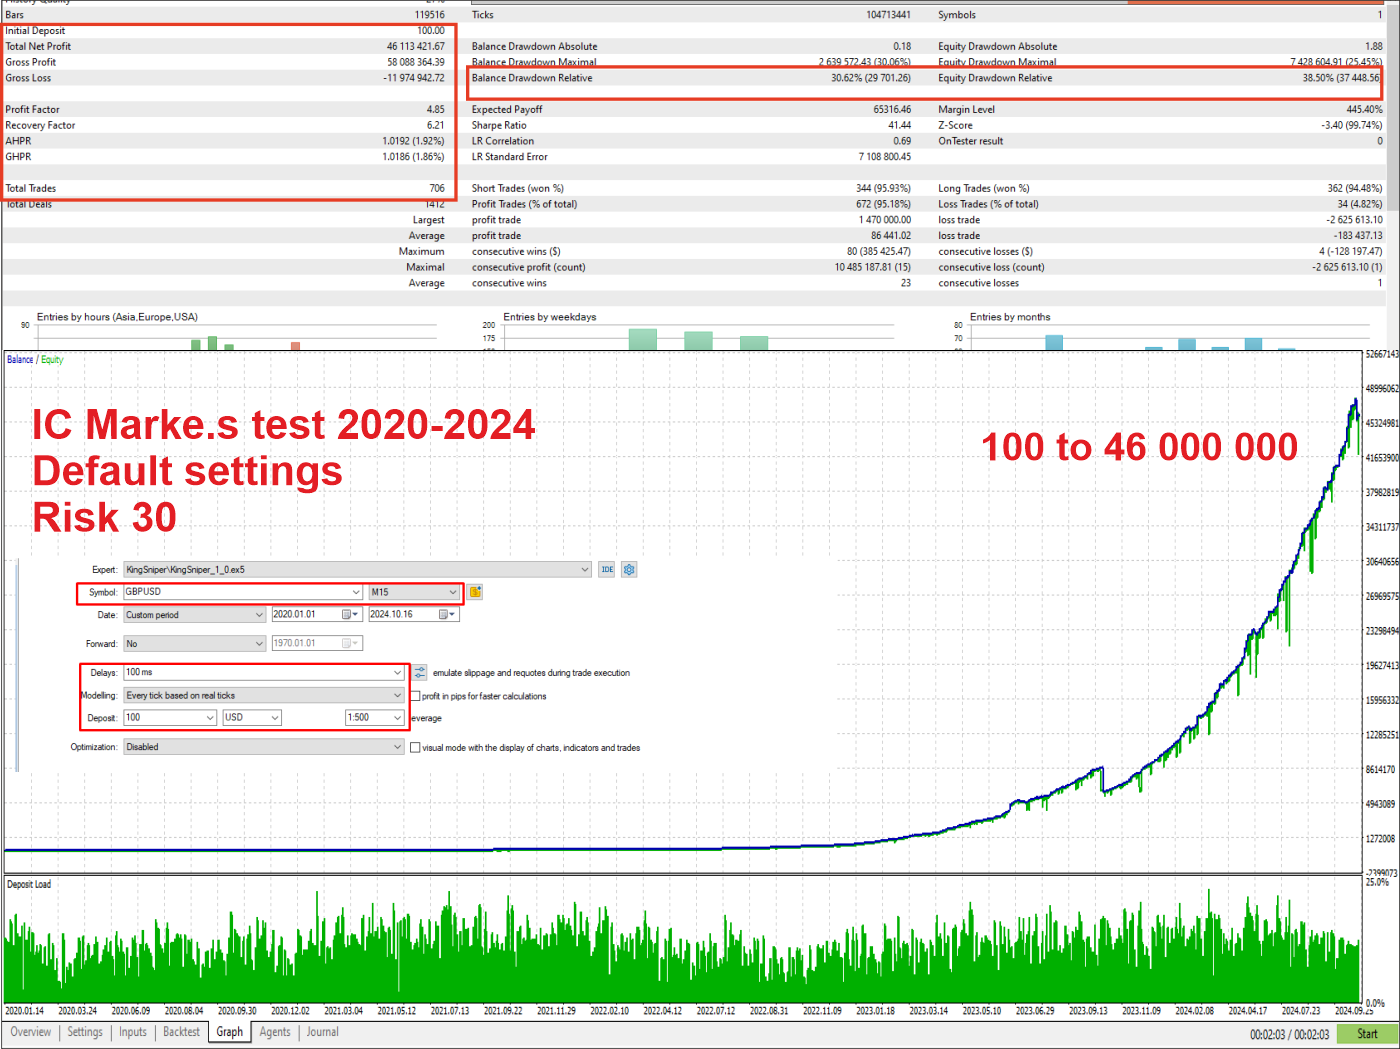This screenshot has width=1400, height=1049.
Task: Switch to the Backtest tab
Action: tap(181, 1032)
